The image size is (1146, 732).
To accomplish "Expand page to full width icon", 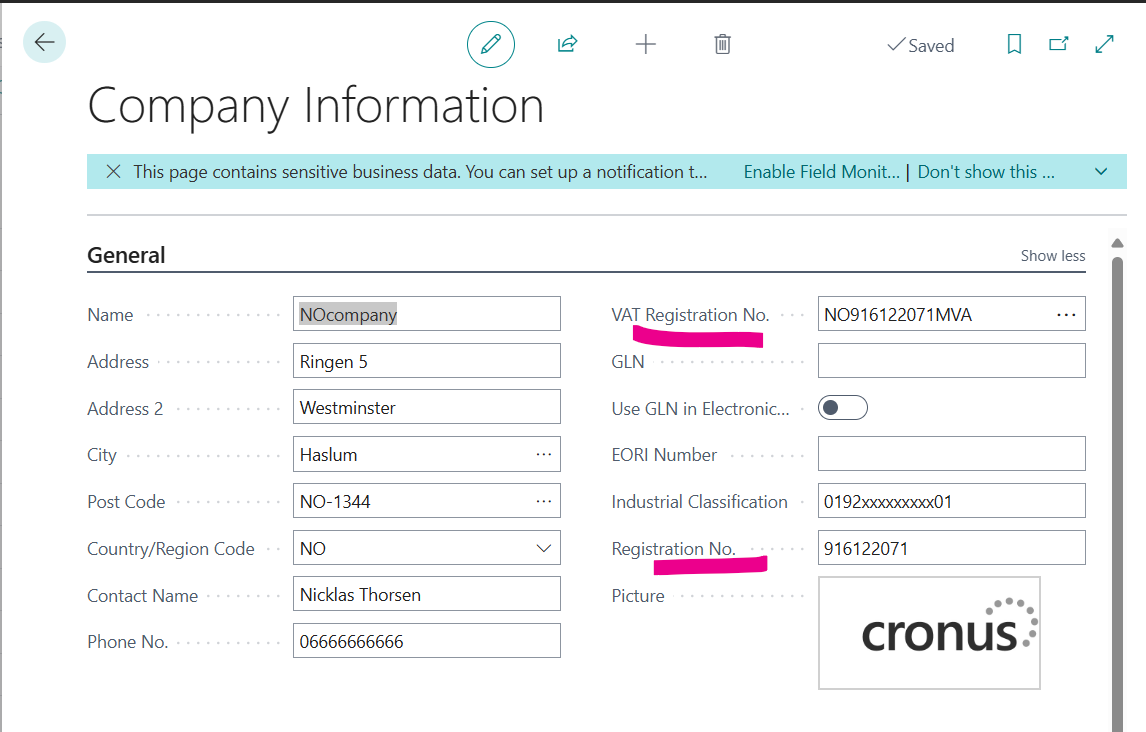I will pyautogui.click(x=1104, y=45).
